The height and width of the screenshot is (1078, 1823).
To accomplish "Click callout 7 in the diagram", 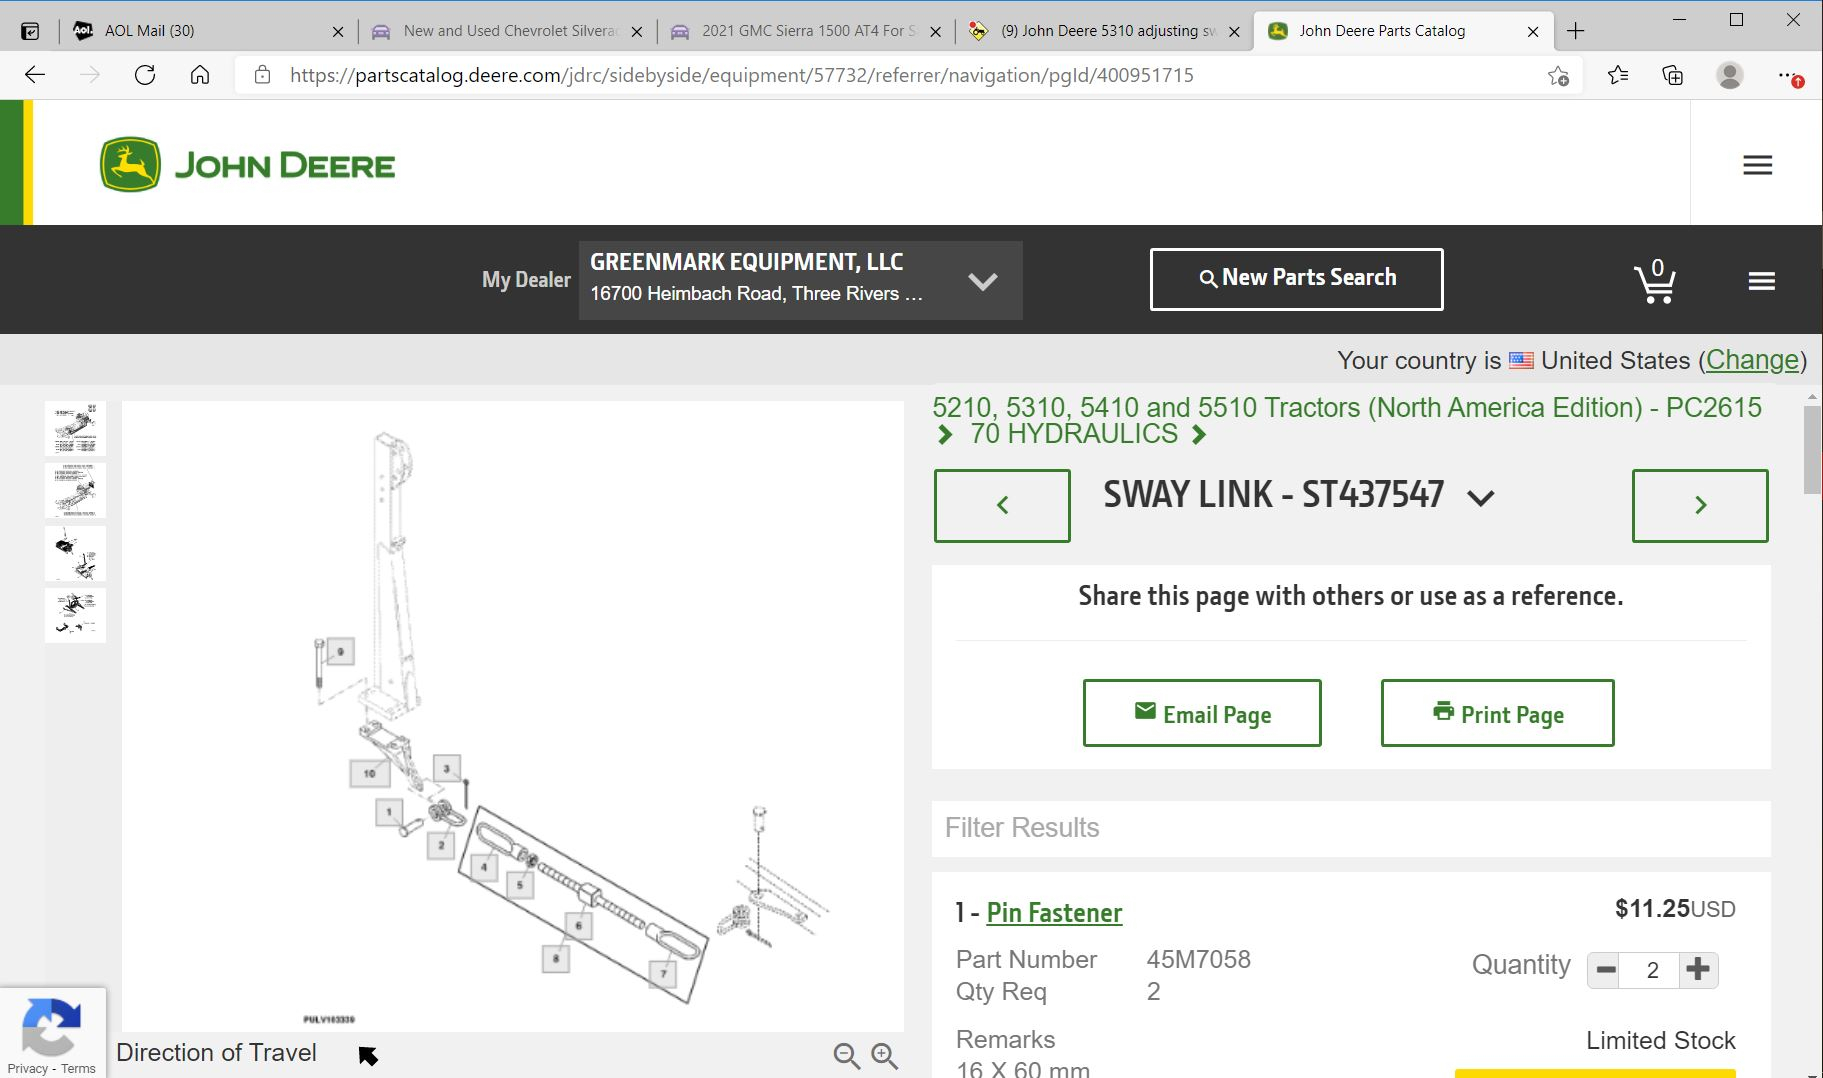I will tap(663, 973).
